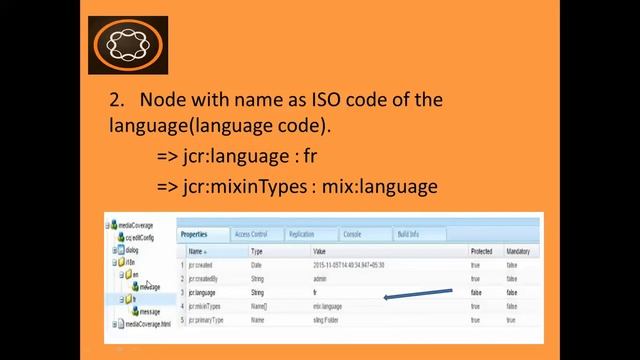This screenshot has height=360, width=640.
Task: Click the cq:editConfig node icon
Action: click(x=121, y=237)
